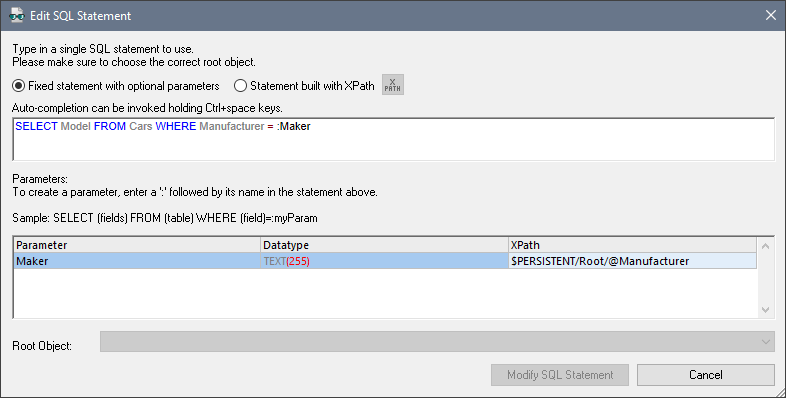Click the :Maker parameter in the SQL
Viewport: 786px width, 398px height.
(293, 126)
